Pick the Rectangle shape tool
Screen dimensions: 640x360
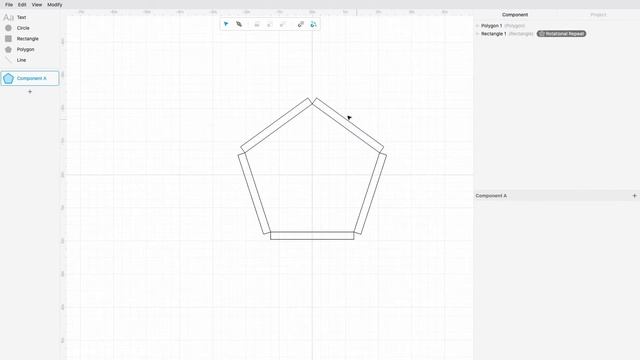22,38
